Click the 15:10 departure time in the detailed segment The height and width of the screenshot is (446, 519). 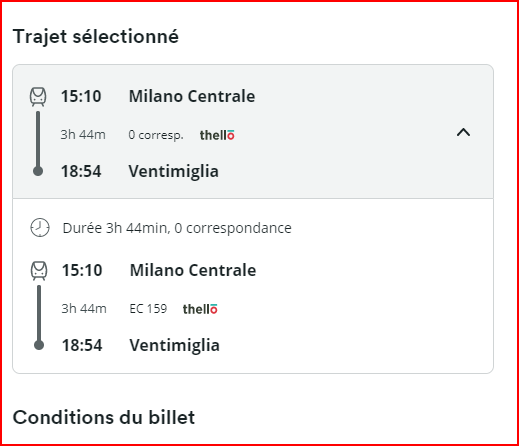pos(82,270)
